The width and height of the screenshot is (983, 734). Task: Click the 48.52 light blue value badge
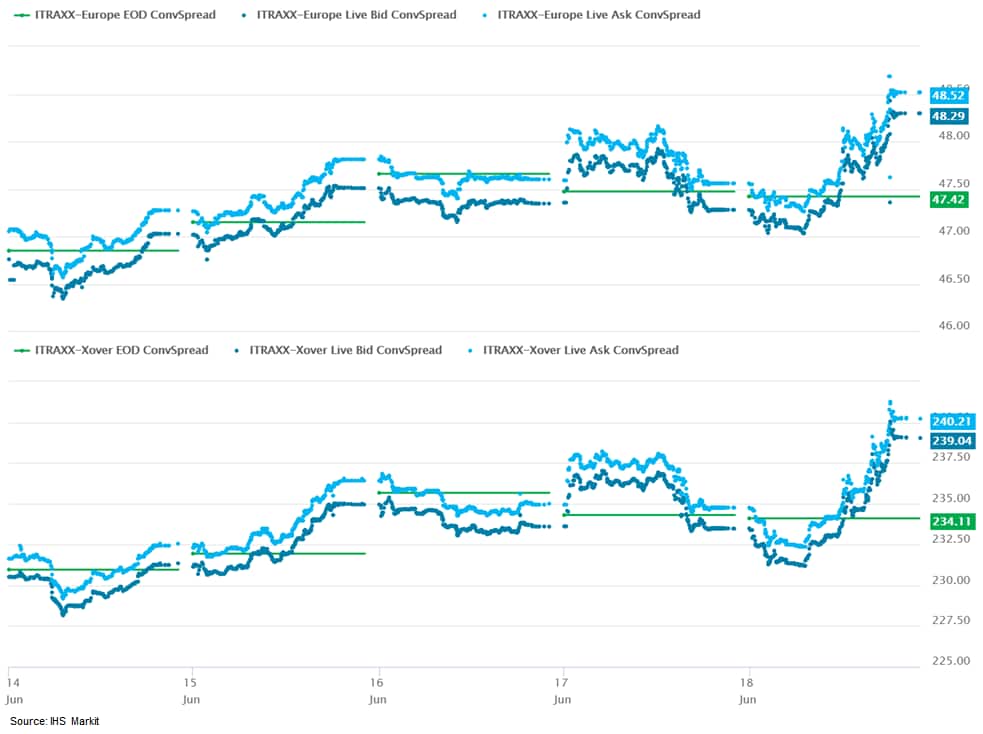pos(947,96)
